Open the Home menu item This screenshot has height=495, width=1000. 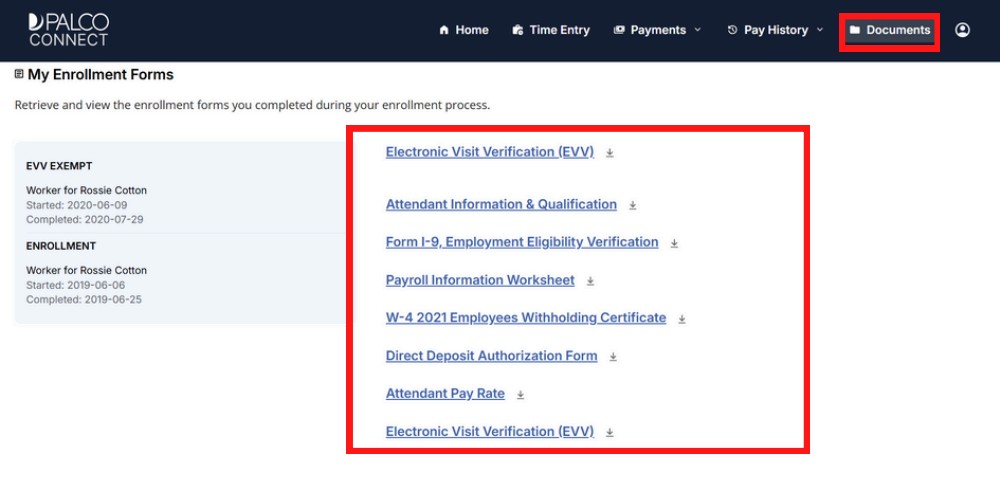click(x=463, y=30)
